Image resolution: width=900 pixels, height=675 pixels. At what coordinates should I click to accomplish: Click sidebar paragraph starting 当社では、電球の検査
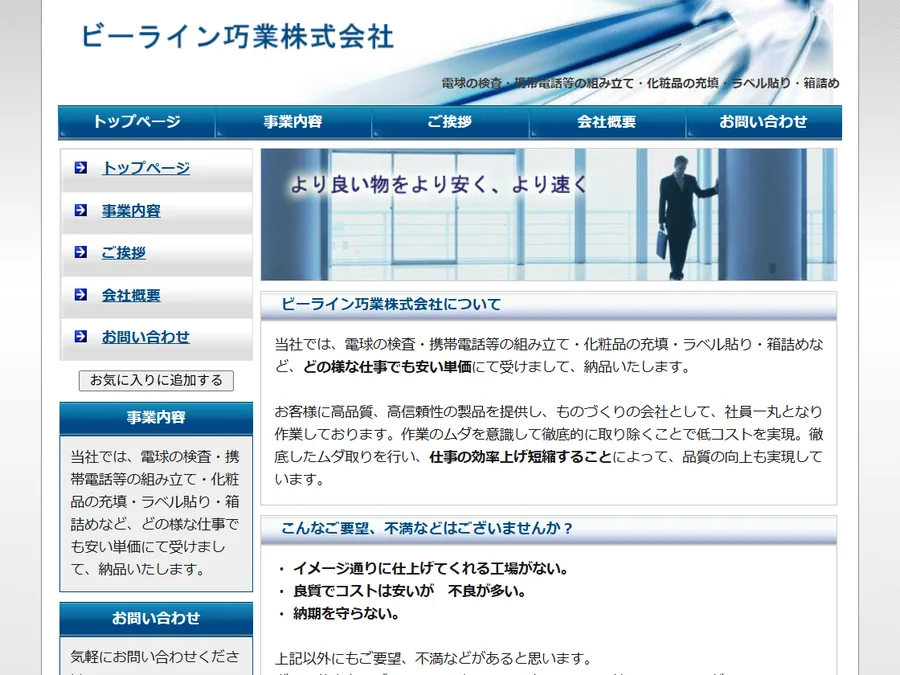[x=155, y=513]
